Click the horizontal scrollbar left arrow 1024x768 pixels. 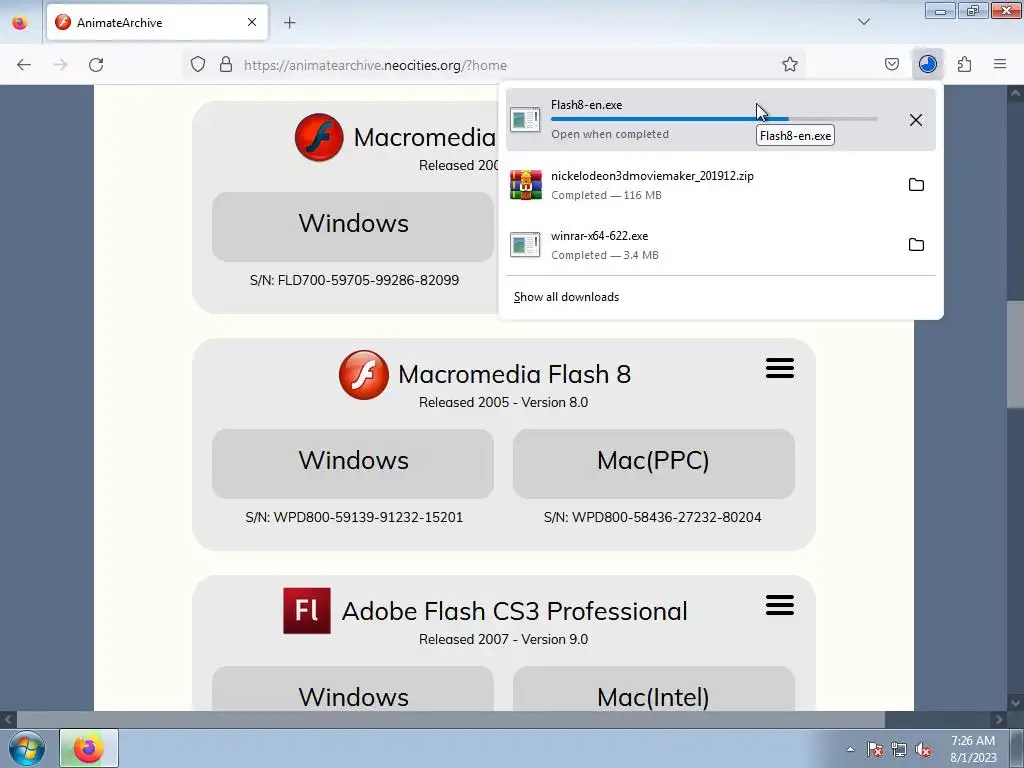click(x=8, y=720)
